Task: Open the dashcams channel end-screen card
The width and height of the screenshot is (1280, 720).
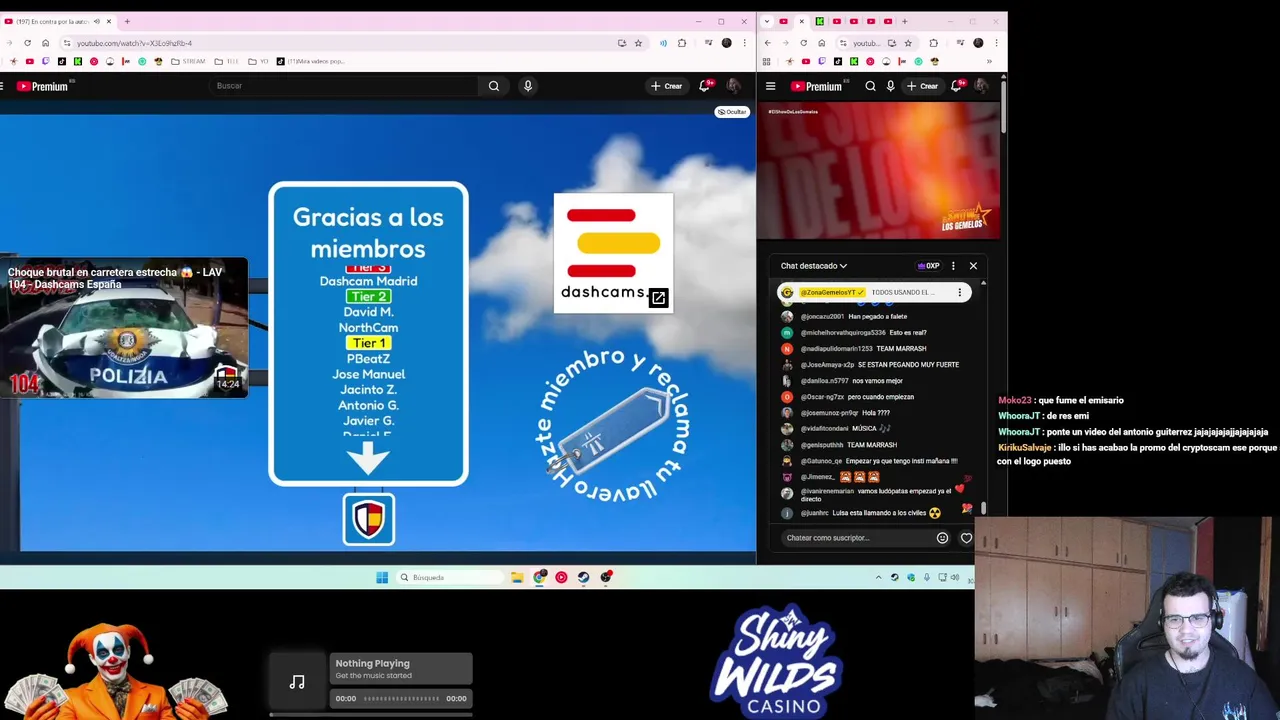Action: (613, 253)
